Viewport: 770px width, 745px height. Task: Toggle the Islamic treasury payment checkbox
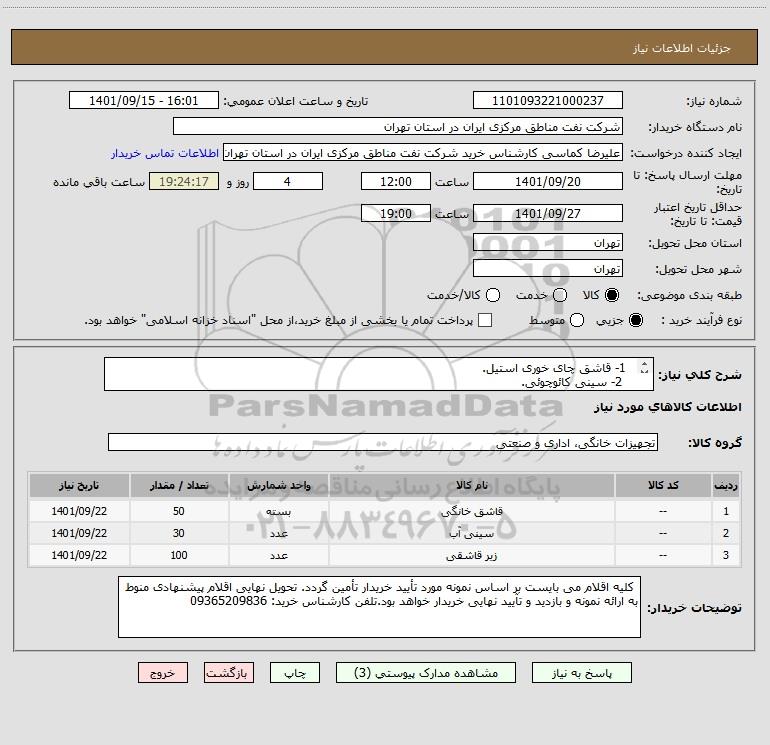coord(485,320)
